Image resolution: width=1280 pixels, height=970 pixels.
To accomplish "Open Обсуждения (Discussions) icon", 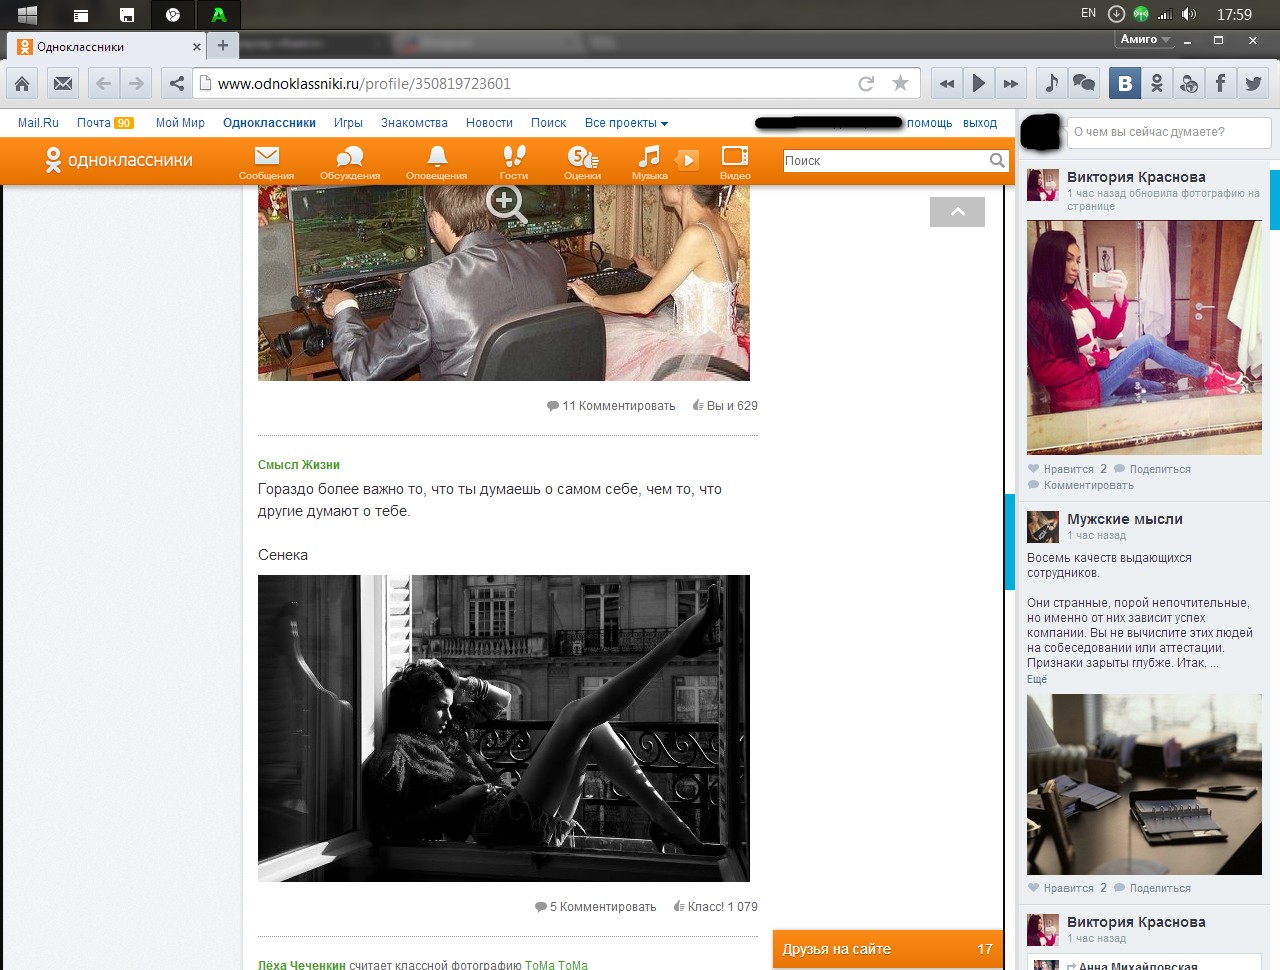I will click(x=349, y=161).
